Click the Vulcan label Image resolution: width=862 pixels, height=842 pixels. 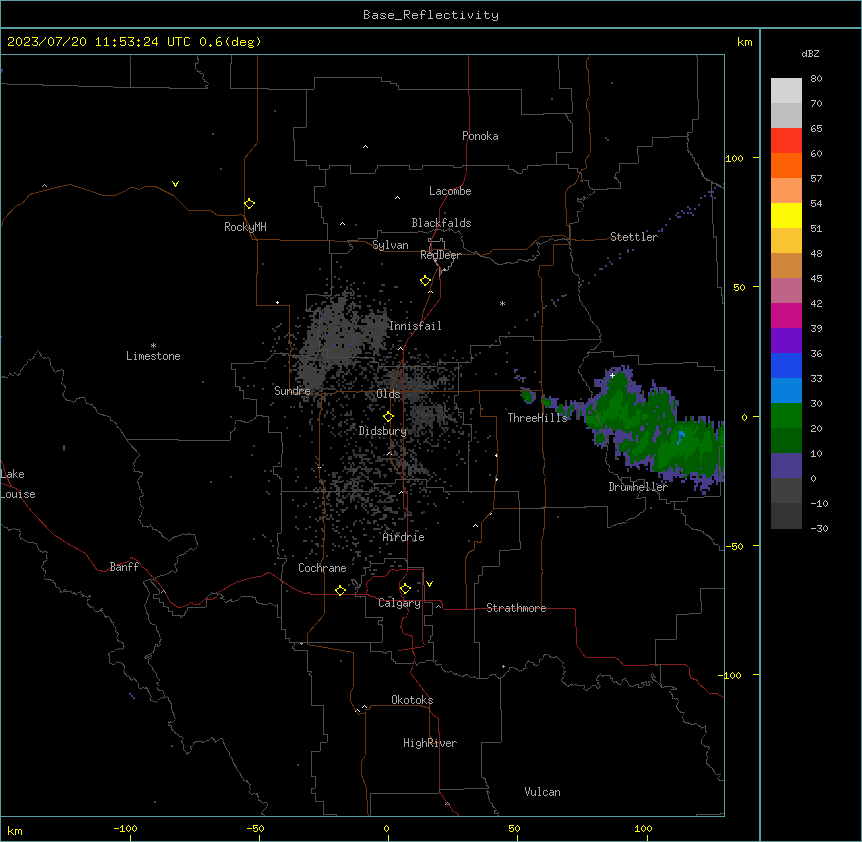tap(543, 792)
